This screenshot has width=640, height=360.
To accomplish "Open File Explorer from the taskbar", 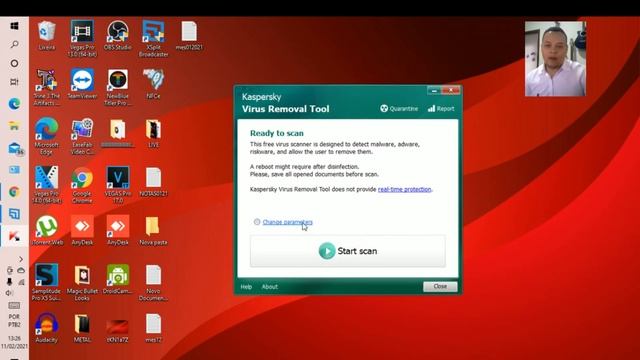I will tap(14, 126).
